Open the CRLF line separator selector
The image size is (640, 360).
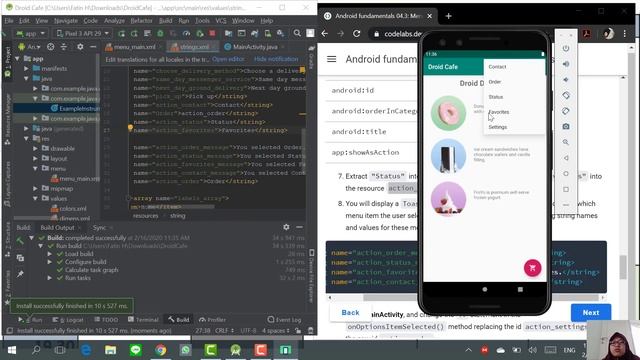coord(224,331)
